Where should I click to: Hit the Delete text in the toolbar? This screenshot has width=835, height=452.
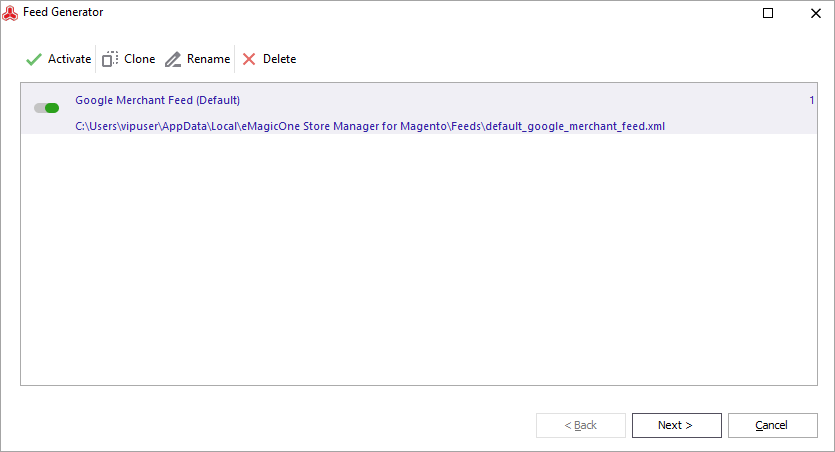click(x=279, y=59)
